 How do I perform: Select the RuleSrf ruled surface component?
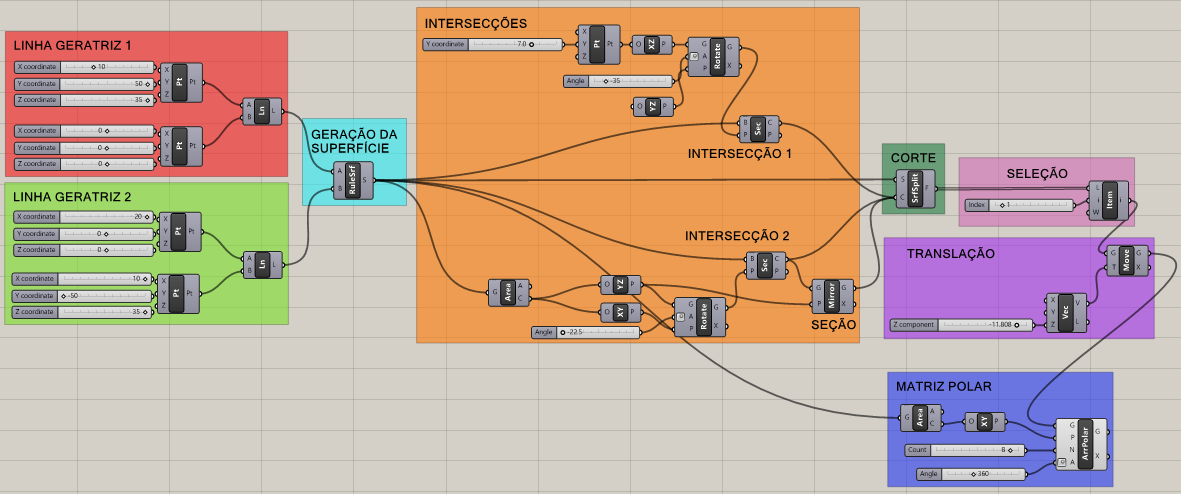[x=351, y=181]
